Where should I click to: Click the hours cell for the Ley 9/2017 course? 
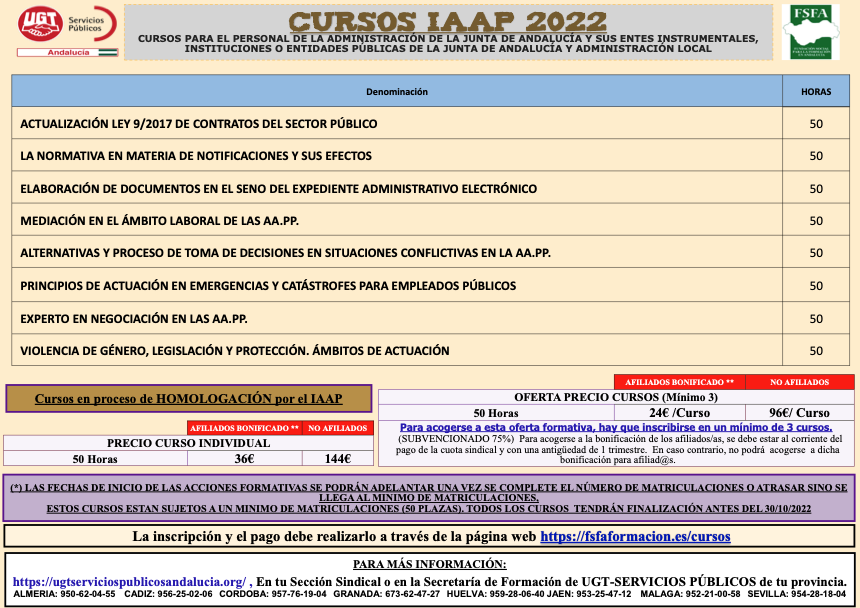816,124
